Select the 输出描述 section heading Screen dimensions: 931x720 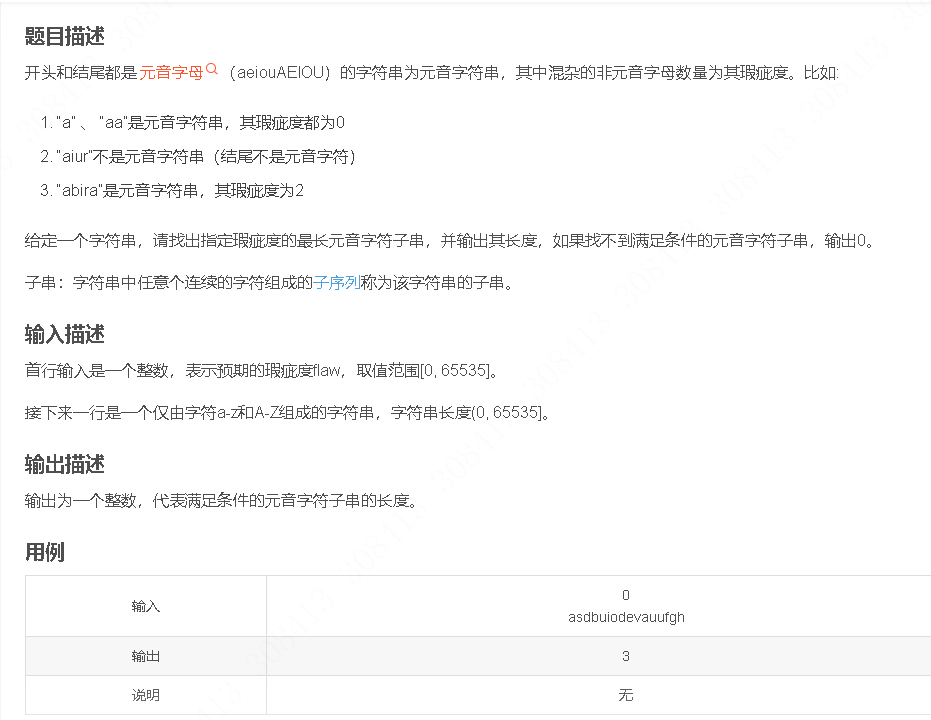[63, 464]
